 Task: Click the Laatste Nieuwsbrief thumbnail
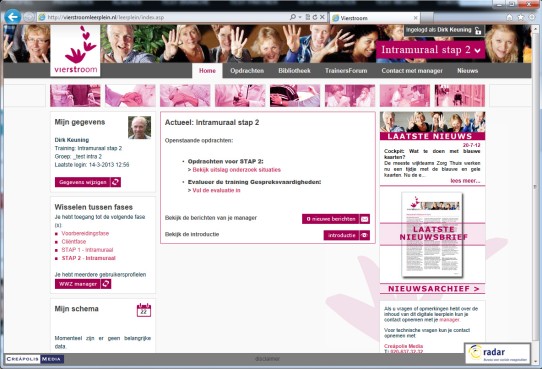[432, 235]
